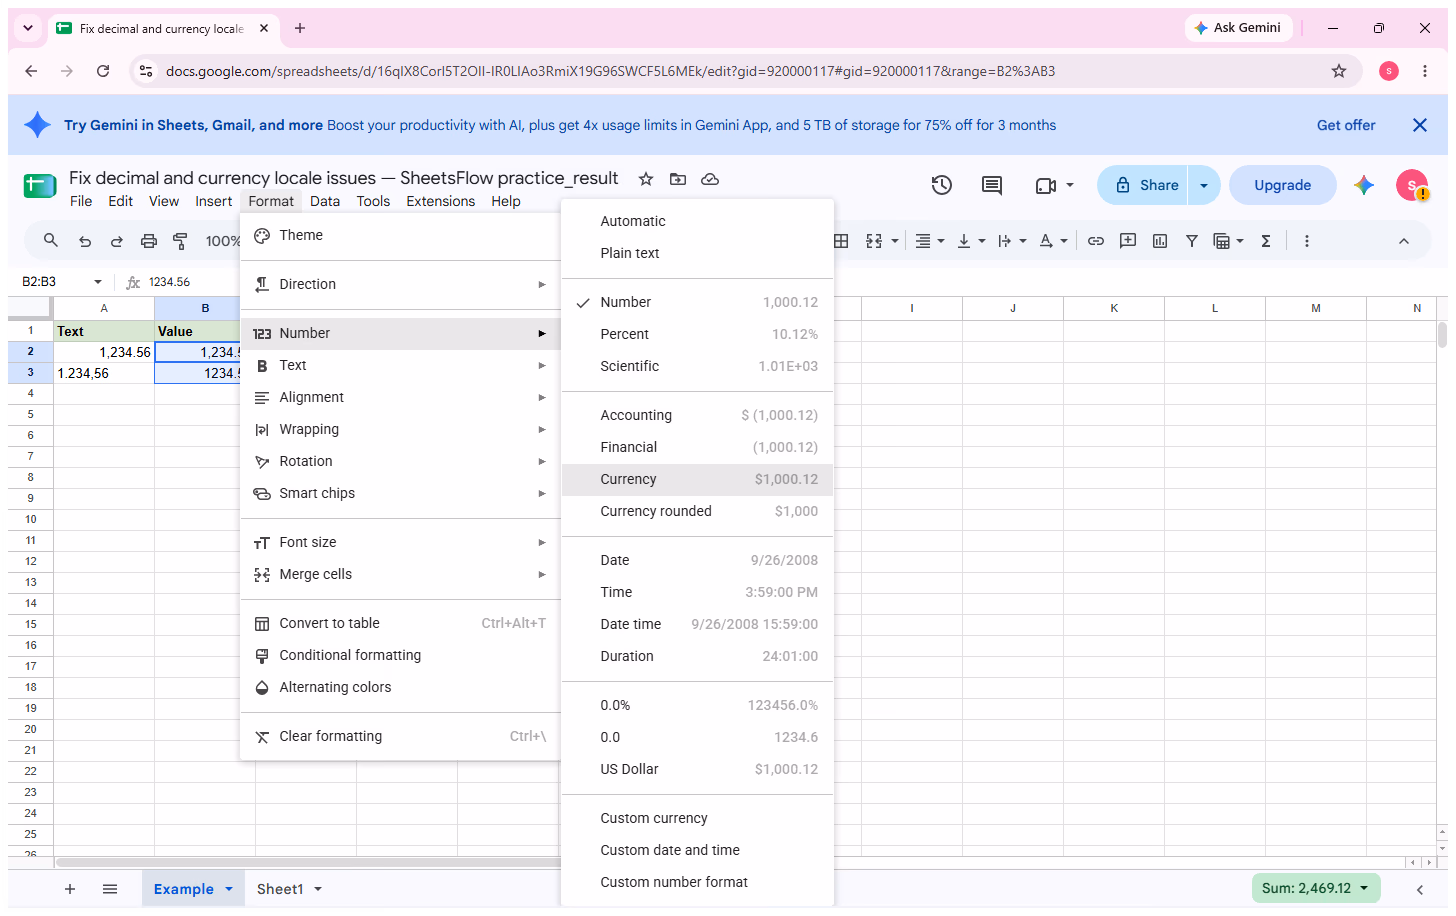Viewport: 1456px width, 916px height.
Task: Click the print icon in the toolbar
Action: (x=149, y=241)
